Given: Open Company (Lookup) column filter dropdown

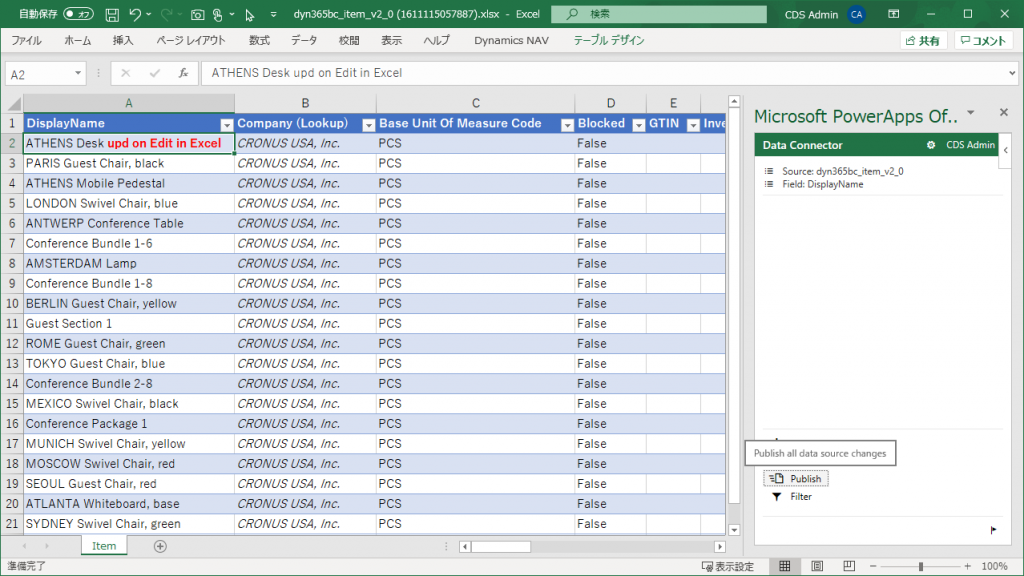Looking at the screenshot, I should [368, 124].
